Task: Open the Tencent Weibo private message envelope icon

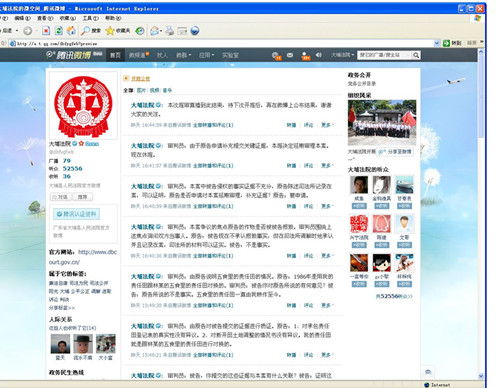Action: 290,55
